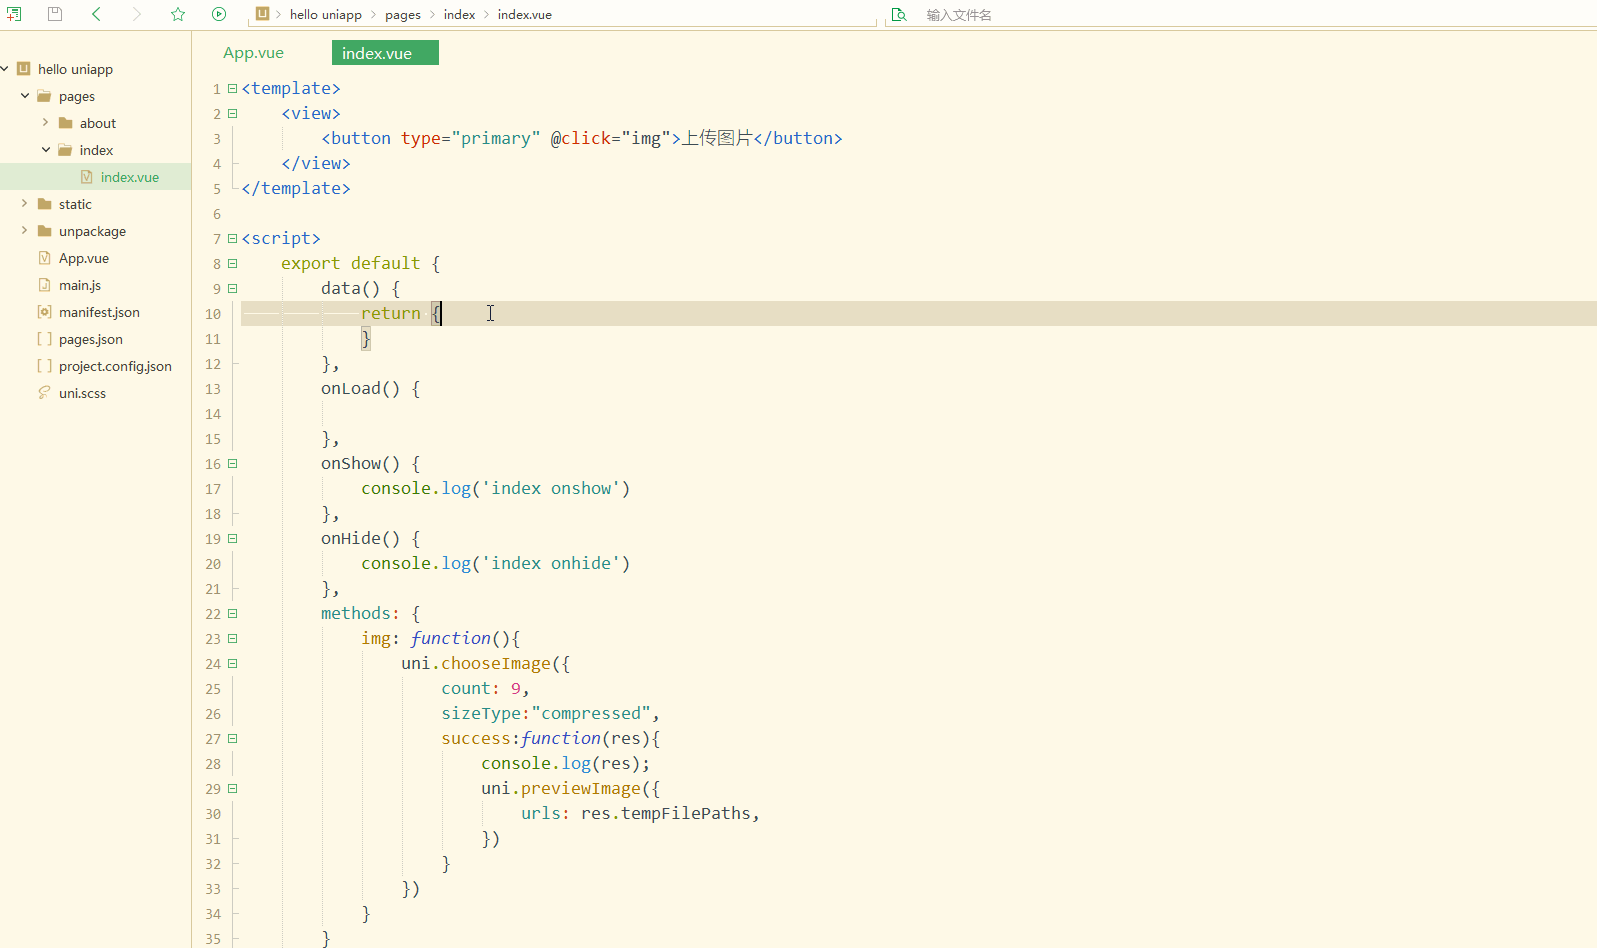
Task: Select 'hello uniapp' in the breadcrumb
Action: tap(326, 15)
